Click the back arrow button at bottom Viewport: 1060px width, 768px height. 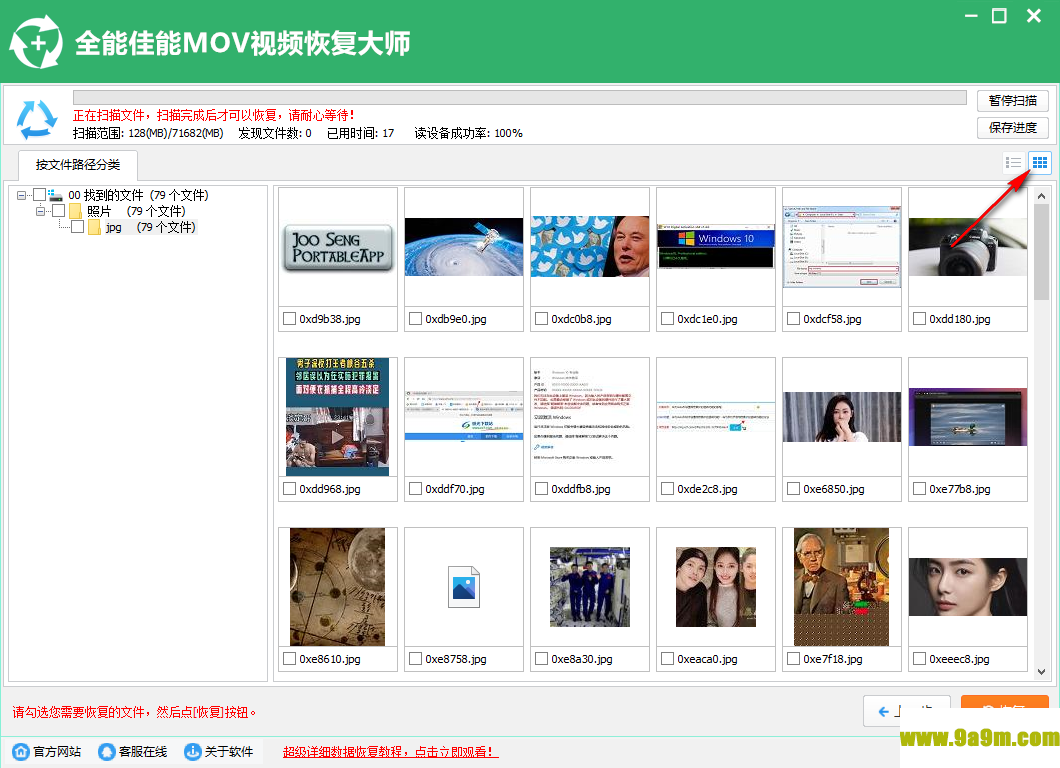coord(907,711)
